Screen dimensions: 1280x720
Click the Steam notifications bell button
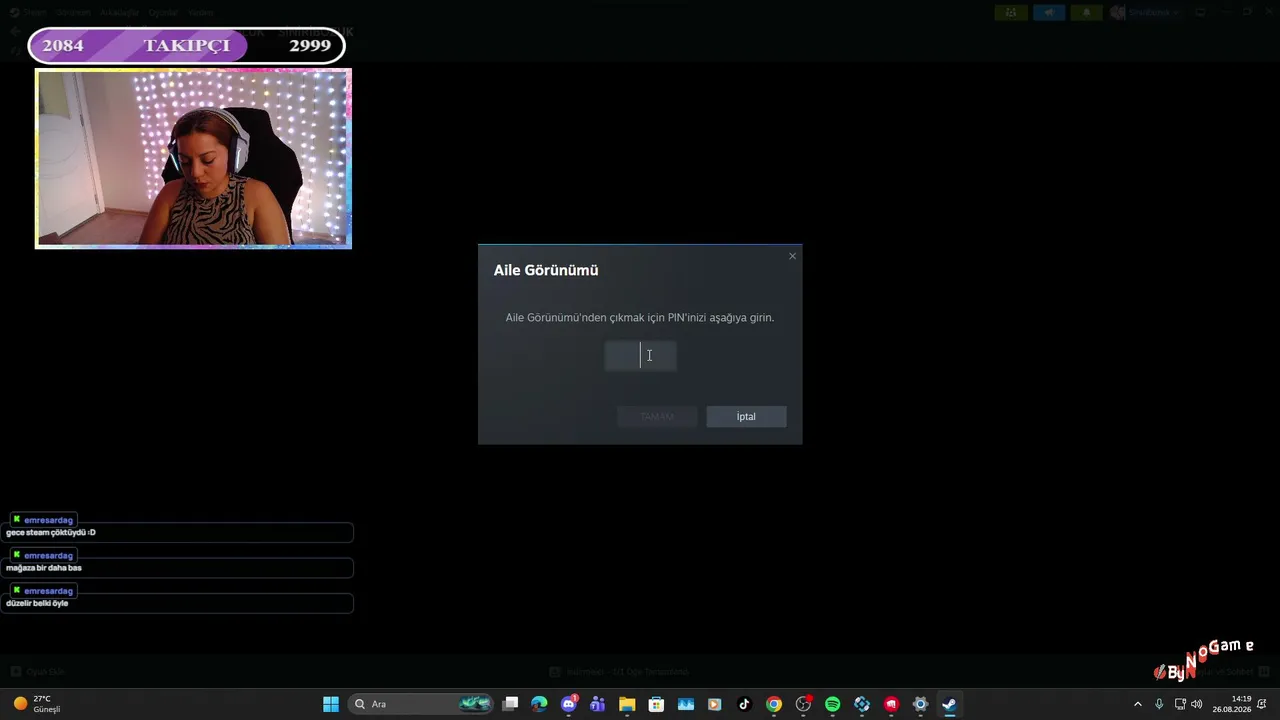click(x=1086, y=12)
